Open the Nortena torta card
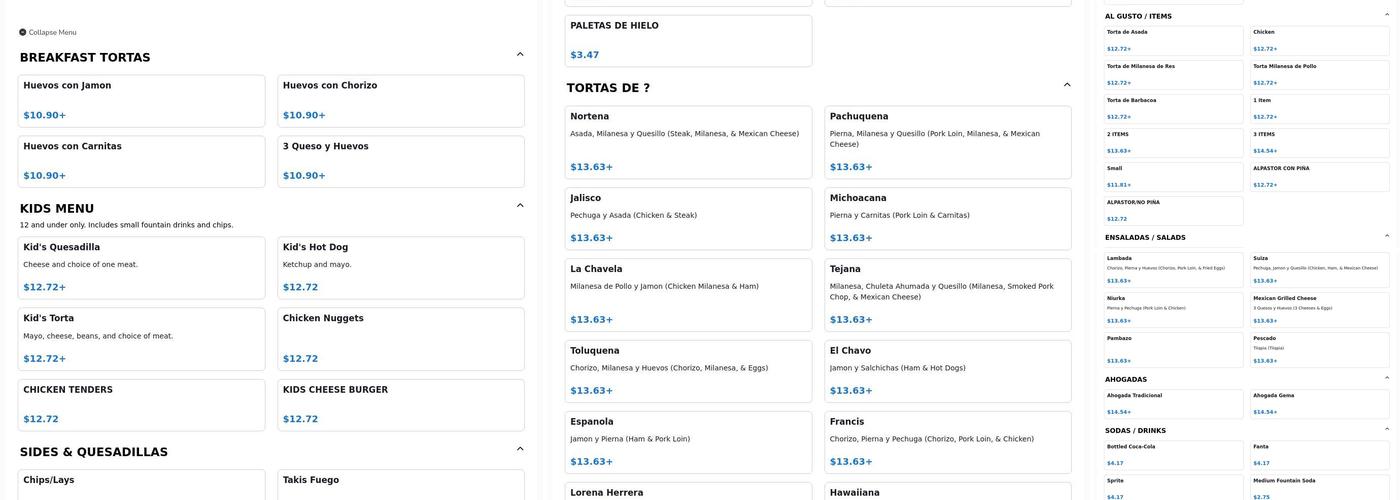 [x=689, y=142]
